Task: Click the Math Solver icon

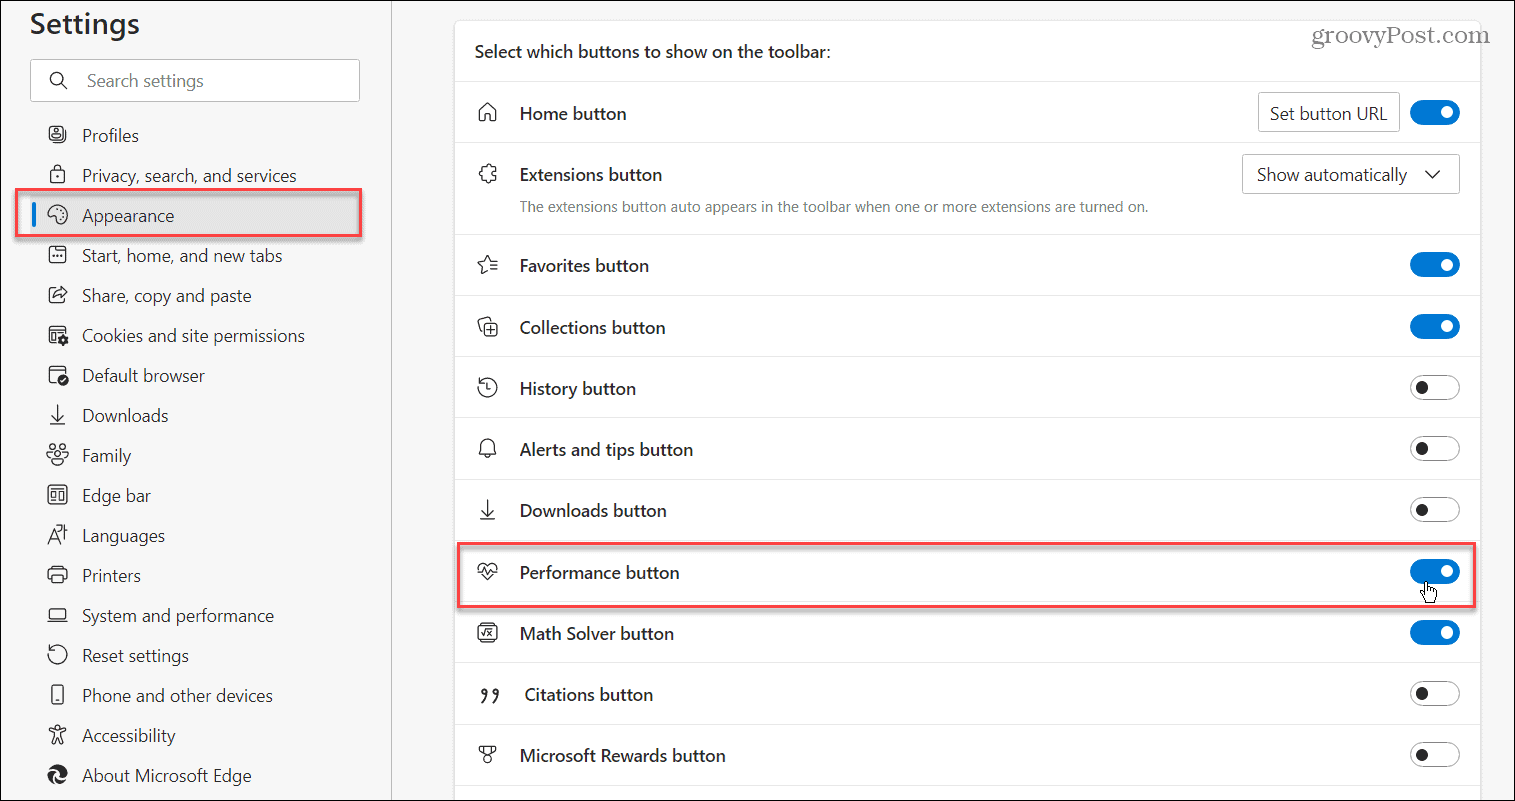Action: (487, 632)
